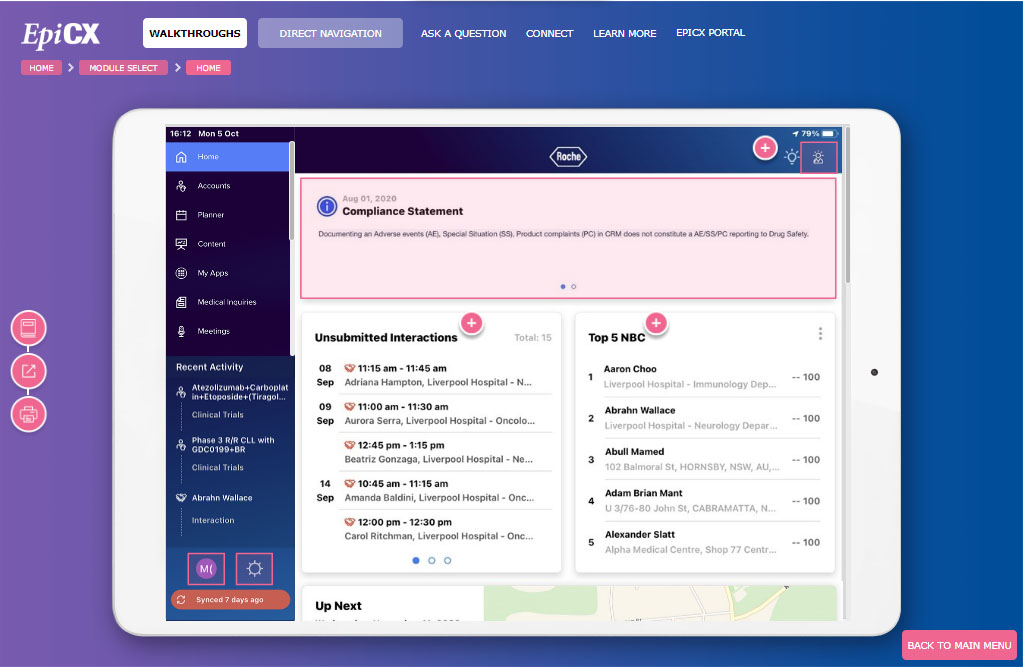The height and width of the screenshot is (667, 1023).
Task: Add a new unsubmitted interaction with the plus
Action: [471, 322]
